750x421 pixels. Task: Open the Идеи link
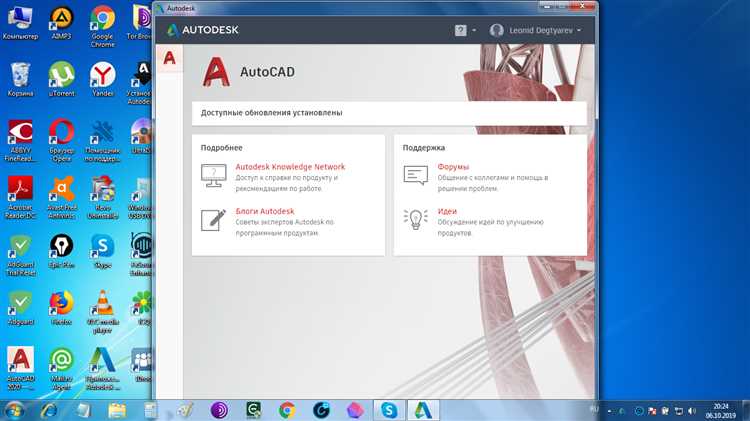(x=447, y=211)
